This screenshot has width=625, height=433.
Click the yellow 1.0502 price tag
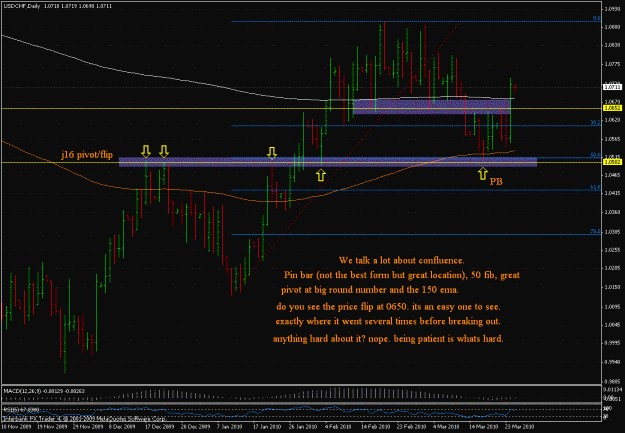(613, 162)
